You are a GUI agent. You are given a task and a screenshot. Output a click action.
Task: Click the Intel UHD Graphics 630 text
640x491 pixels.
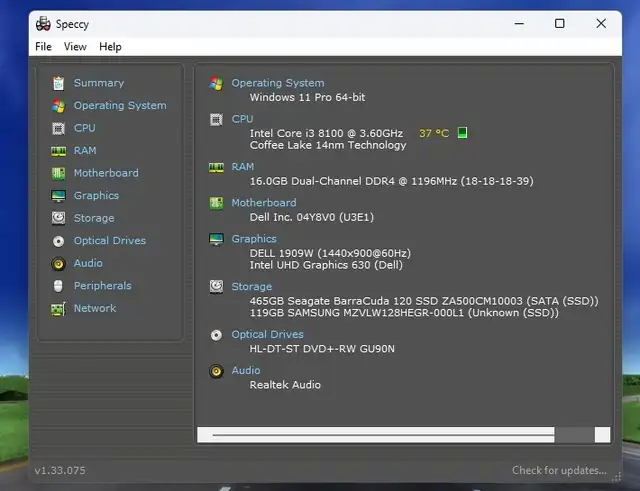point(326,265)
